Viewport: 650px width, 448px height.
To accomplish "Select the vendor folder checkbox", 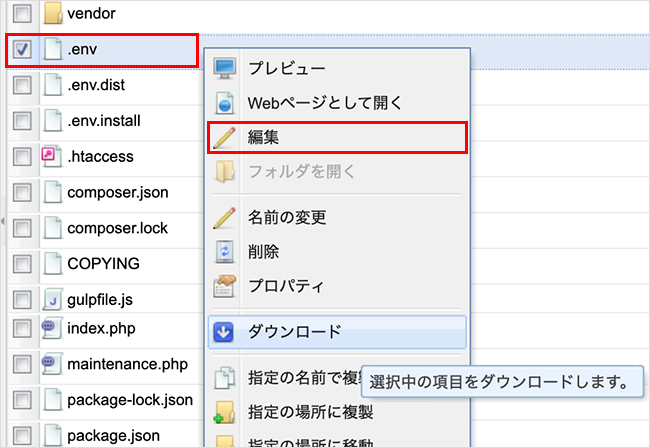I will (x=23, y=14).
